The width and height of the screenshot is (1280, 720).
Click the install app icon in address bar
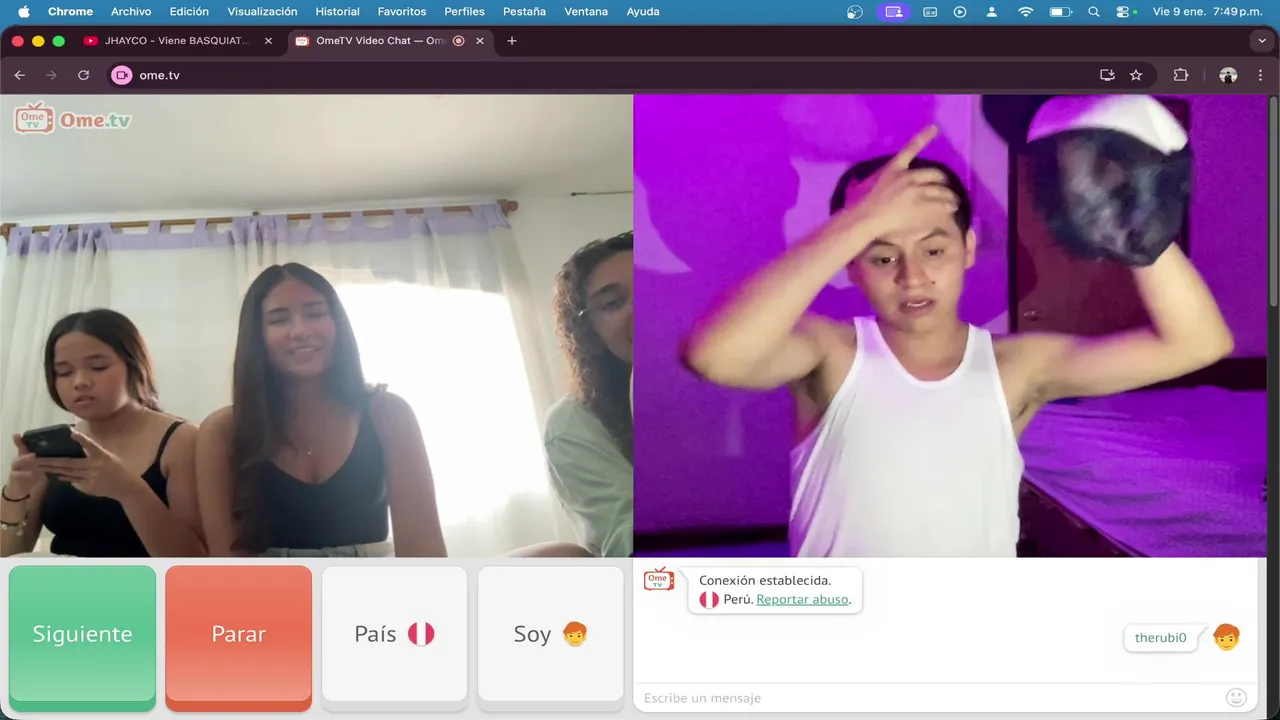[1107, 75]
